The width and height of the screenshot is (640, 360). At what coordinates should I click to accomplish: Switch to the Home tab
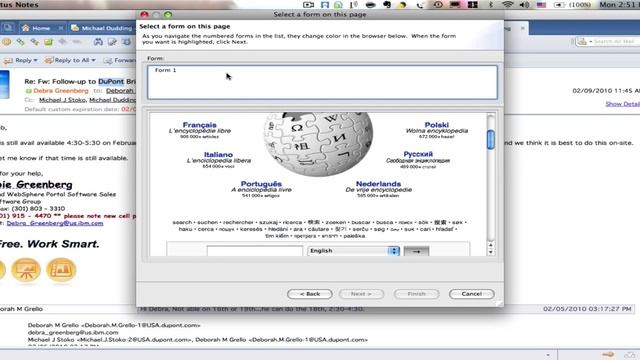[41, 28]
